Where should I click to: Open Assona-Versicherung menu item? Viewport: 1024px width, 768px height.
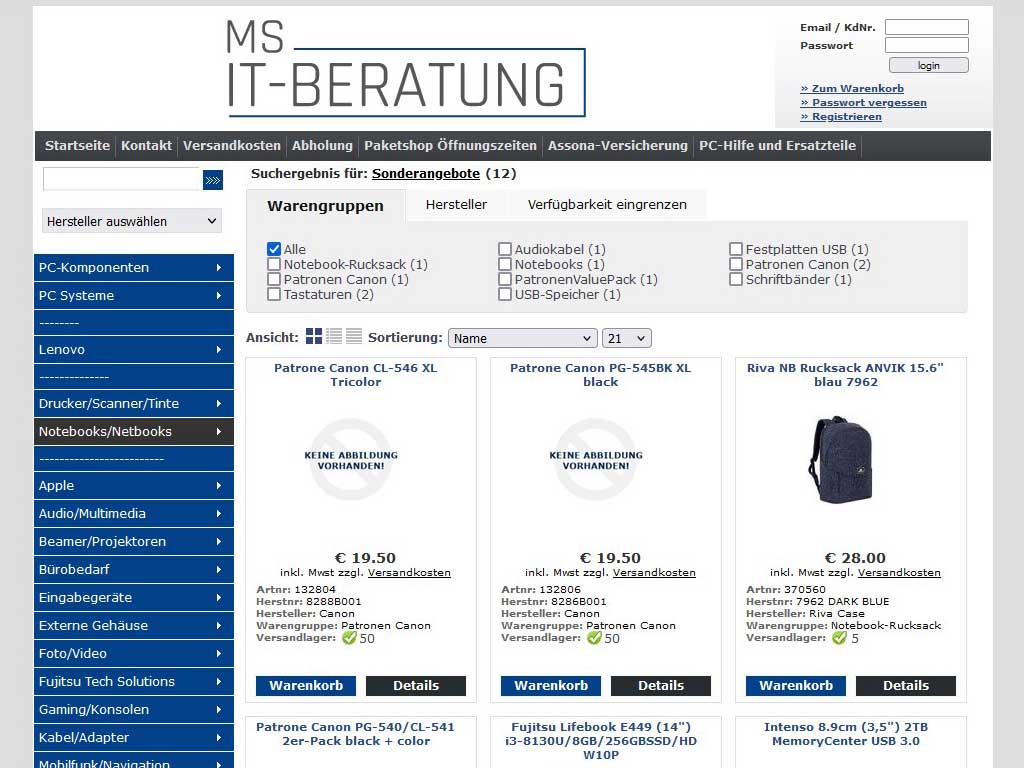tap(618, 146)
